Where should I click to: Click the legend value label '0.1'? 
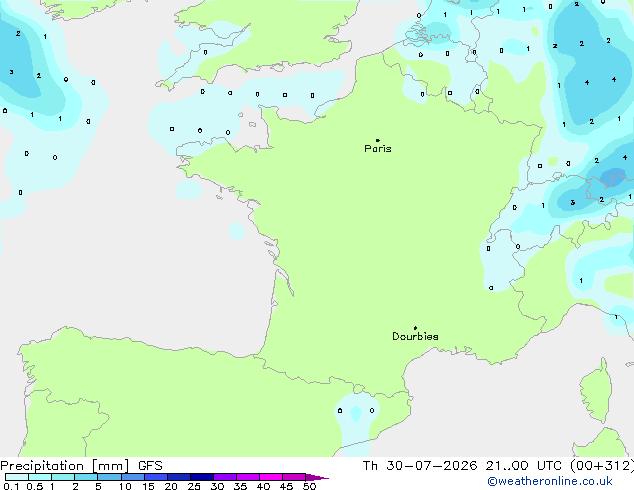[11, 486]
